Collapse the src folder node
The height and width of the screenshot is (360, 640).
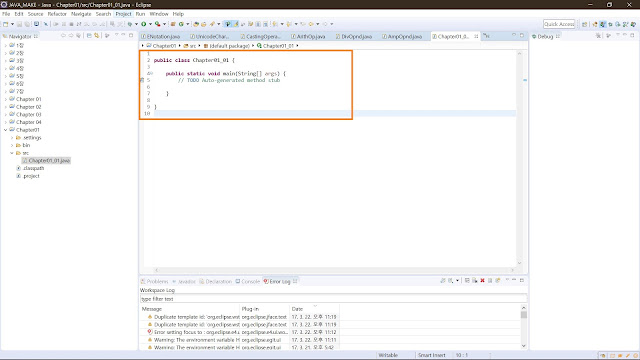point(12,153)
